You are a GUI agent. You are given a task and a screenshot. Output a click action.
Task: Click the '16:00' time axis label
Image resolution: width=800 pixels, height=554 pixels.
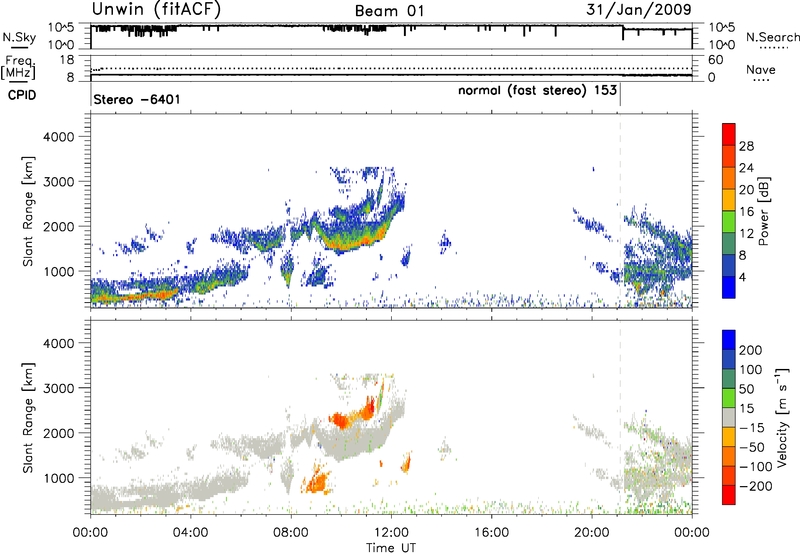point(491,533)
